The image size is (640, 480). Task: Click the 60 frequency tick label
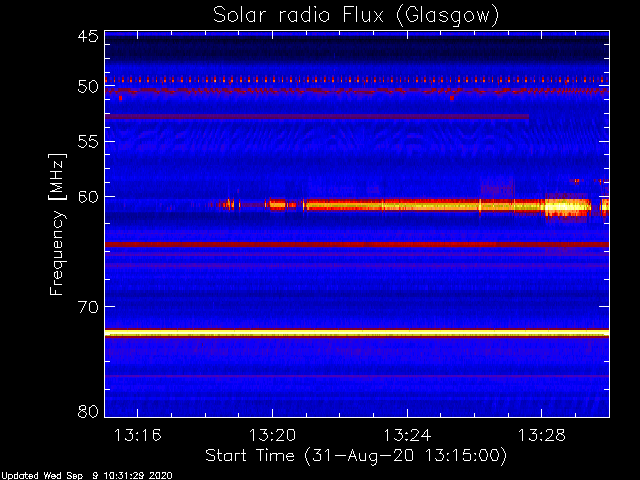pos(88,197)
